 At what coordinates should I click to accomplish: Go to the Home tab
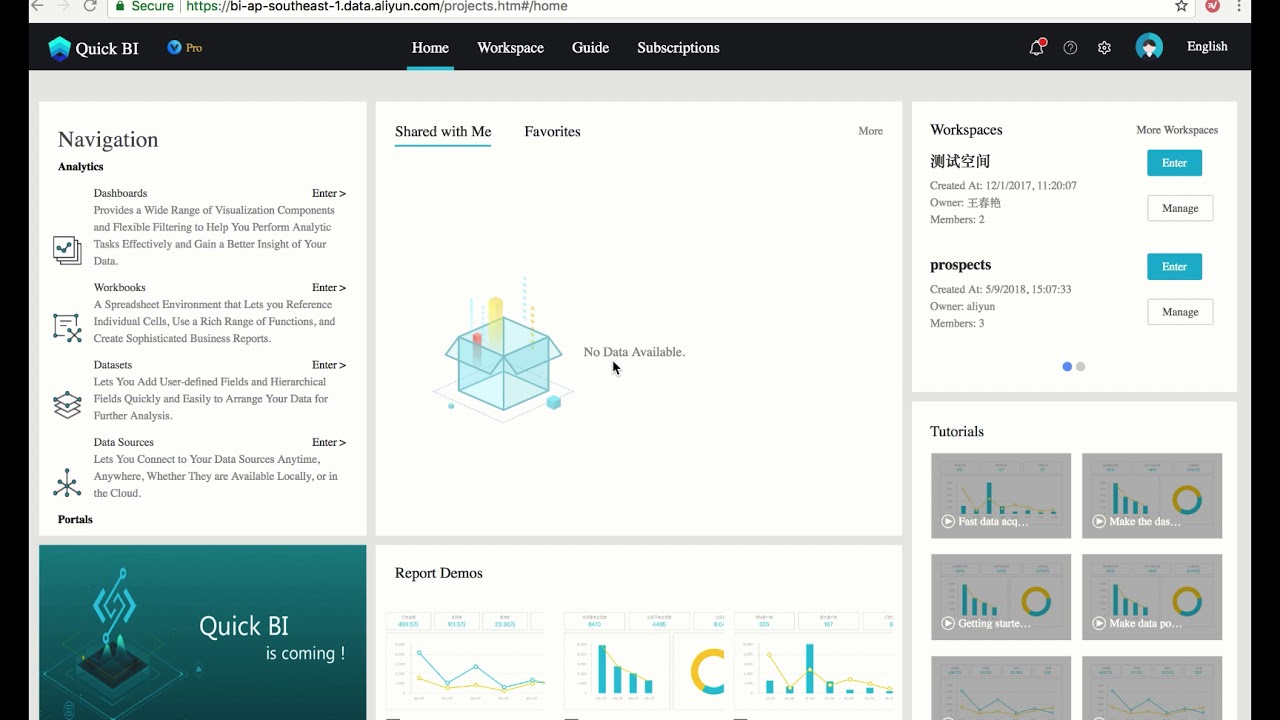(x=430, y=47)
